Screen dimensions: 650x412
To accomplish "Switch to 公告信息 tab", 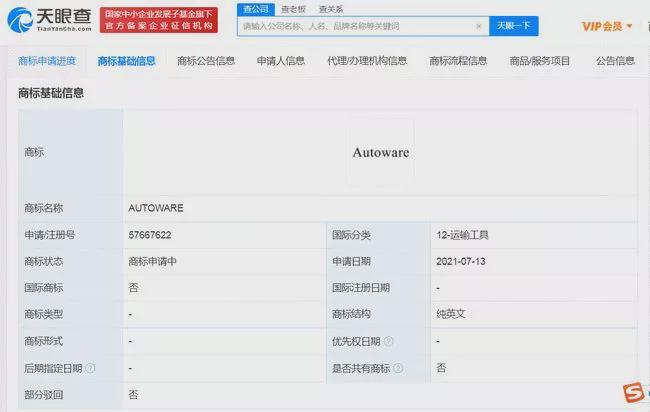I will point(615,61).
